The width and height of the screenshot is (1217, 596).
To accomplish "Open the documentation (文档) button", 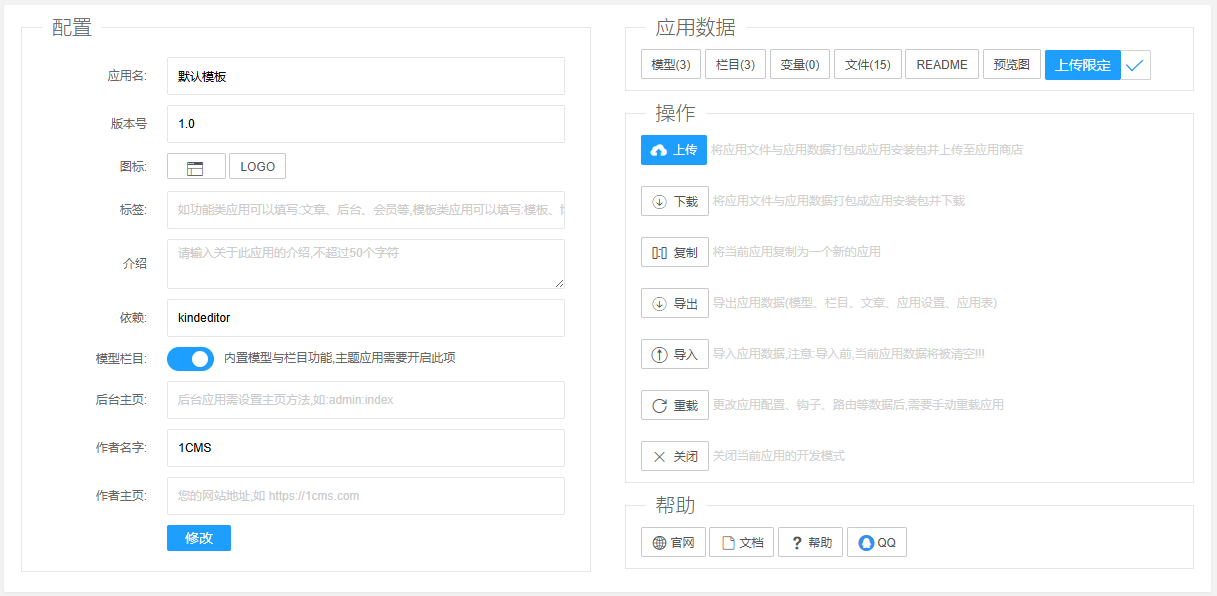I will [x=741, y=543].
